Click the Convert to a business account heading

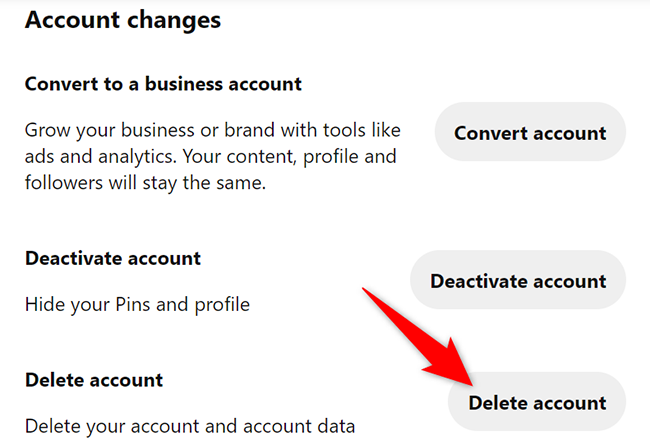tap(163, 83)
